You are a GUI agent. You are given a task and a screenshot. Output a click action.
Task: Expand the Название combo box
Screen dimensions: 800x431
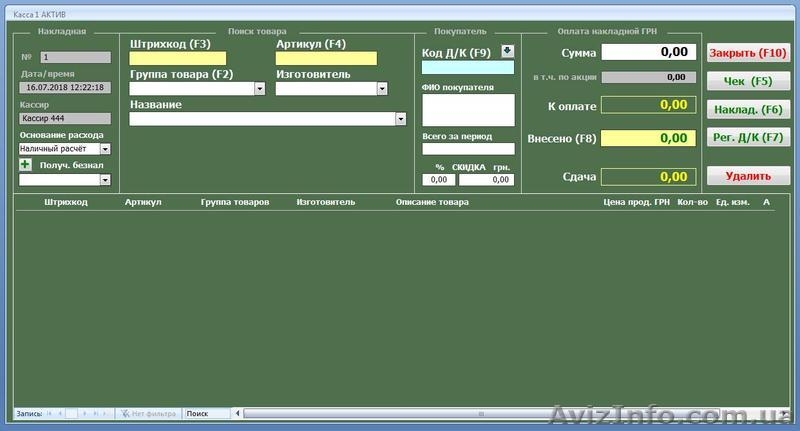(401, 119)
